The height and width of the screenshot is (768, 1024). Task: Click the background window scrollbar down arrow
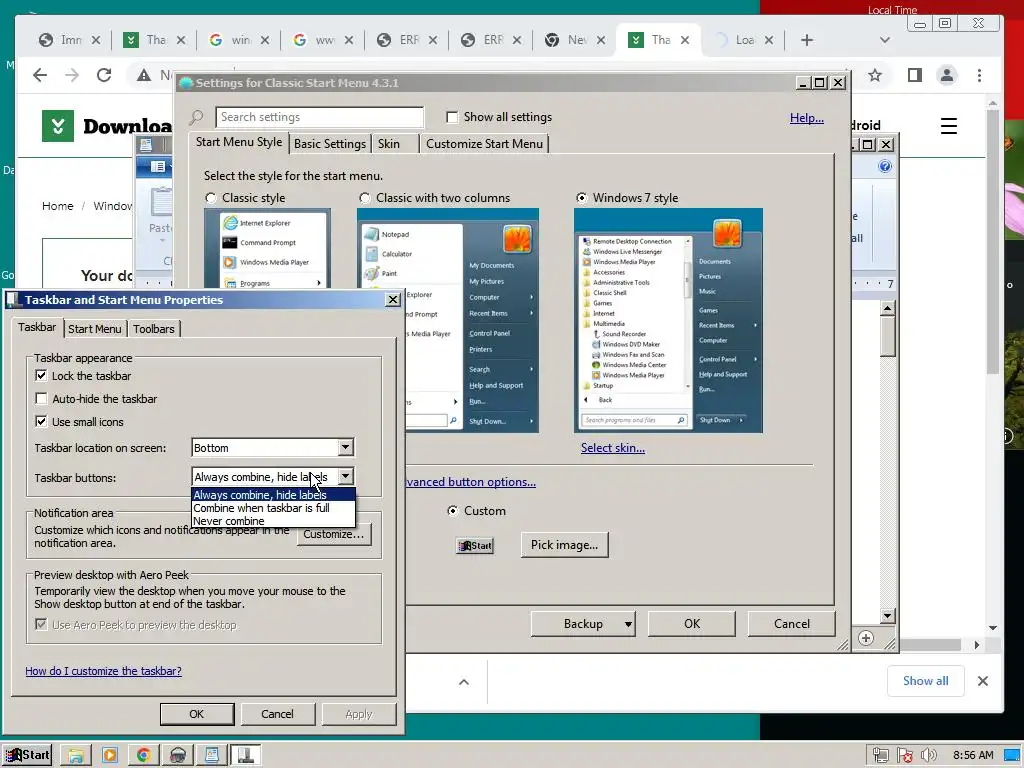coord(887,615)
